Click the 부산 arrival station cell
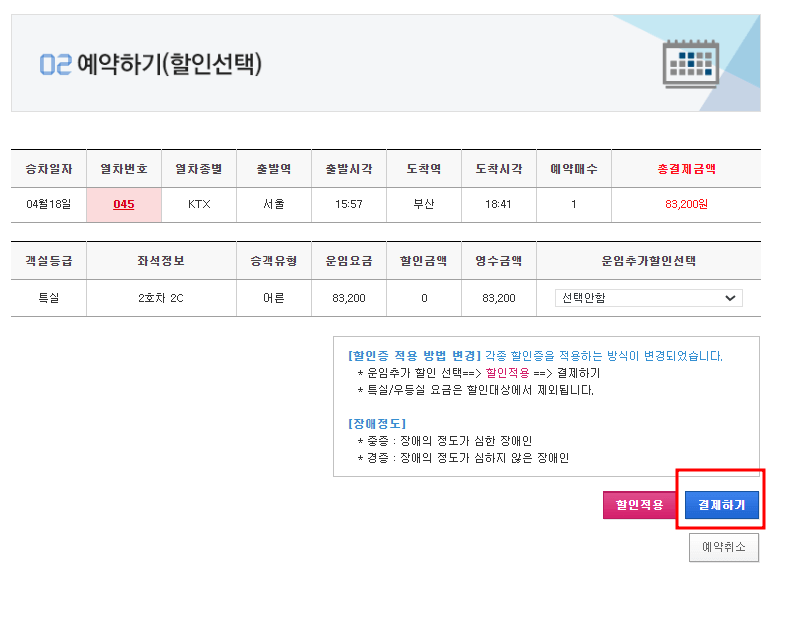The image size is (785, 625). [x=424, y=204]
